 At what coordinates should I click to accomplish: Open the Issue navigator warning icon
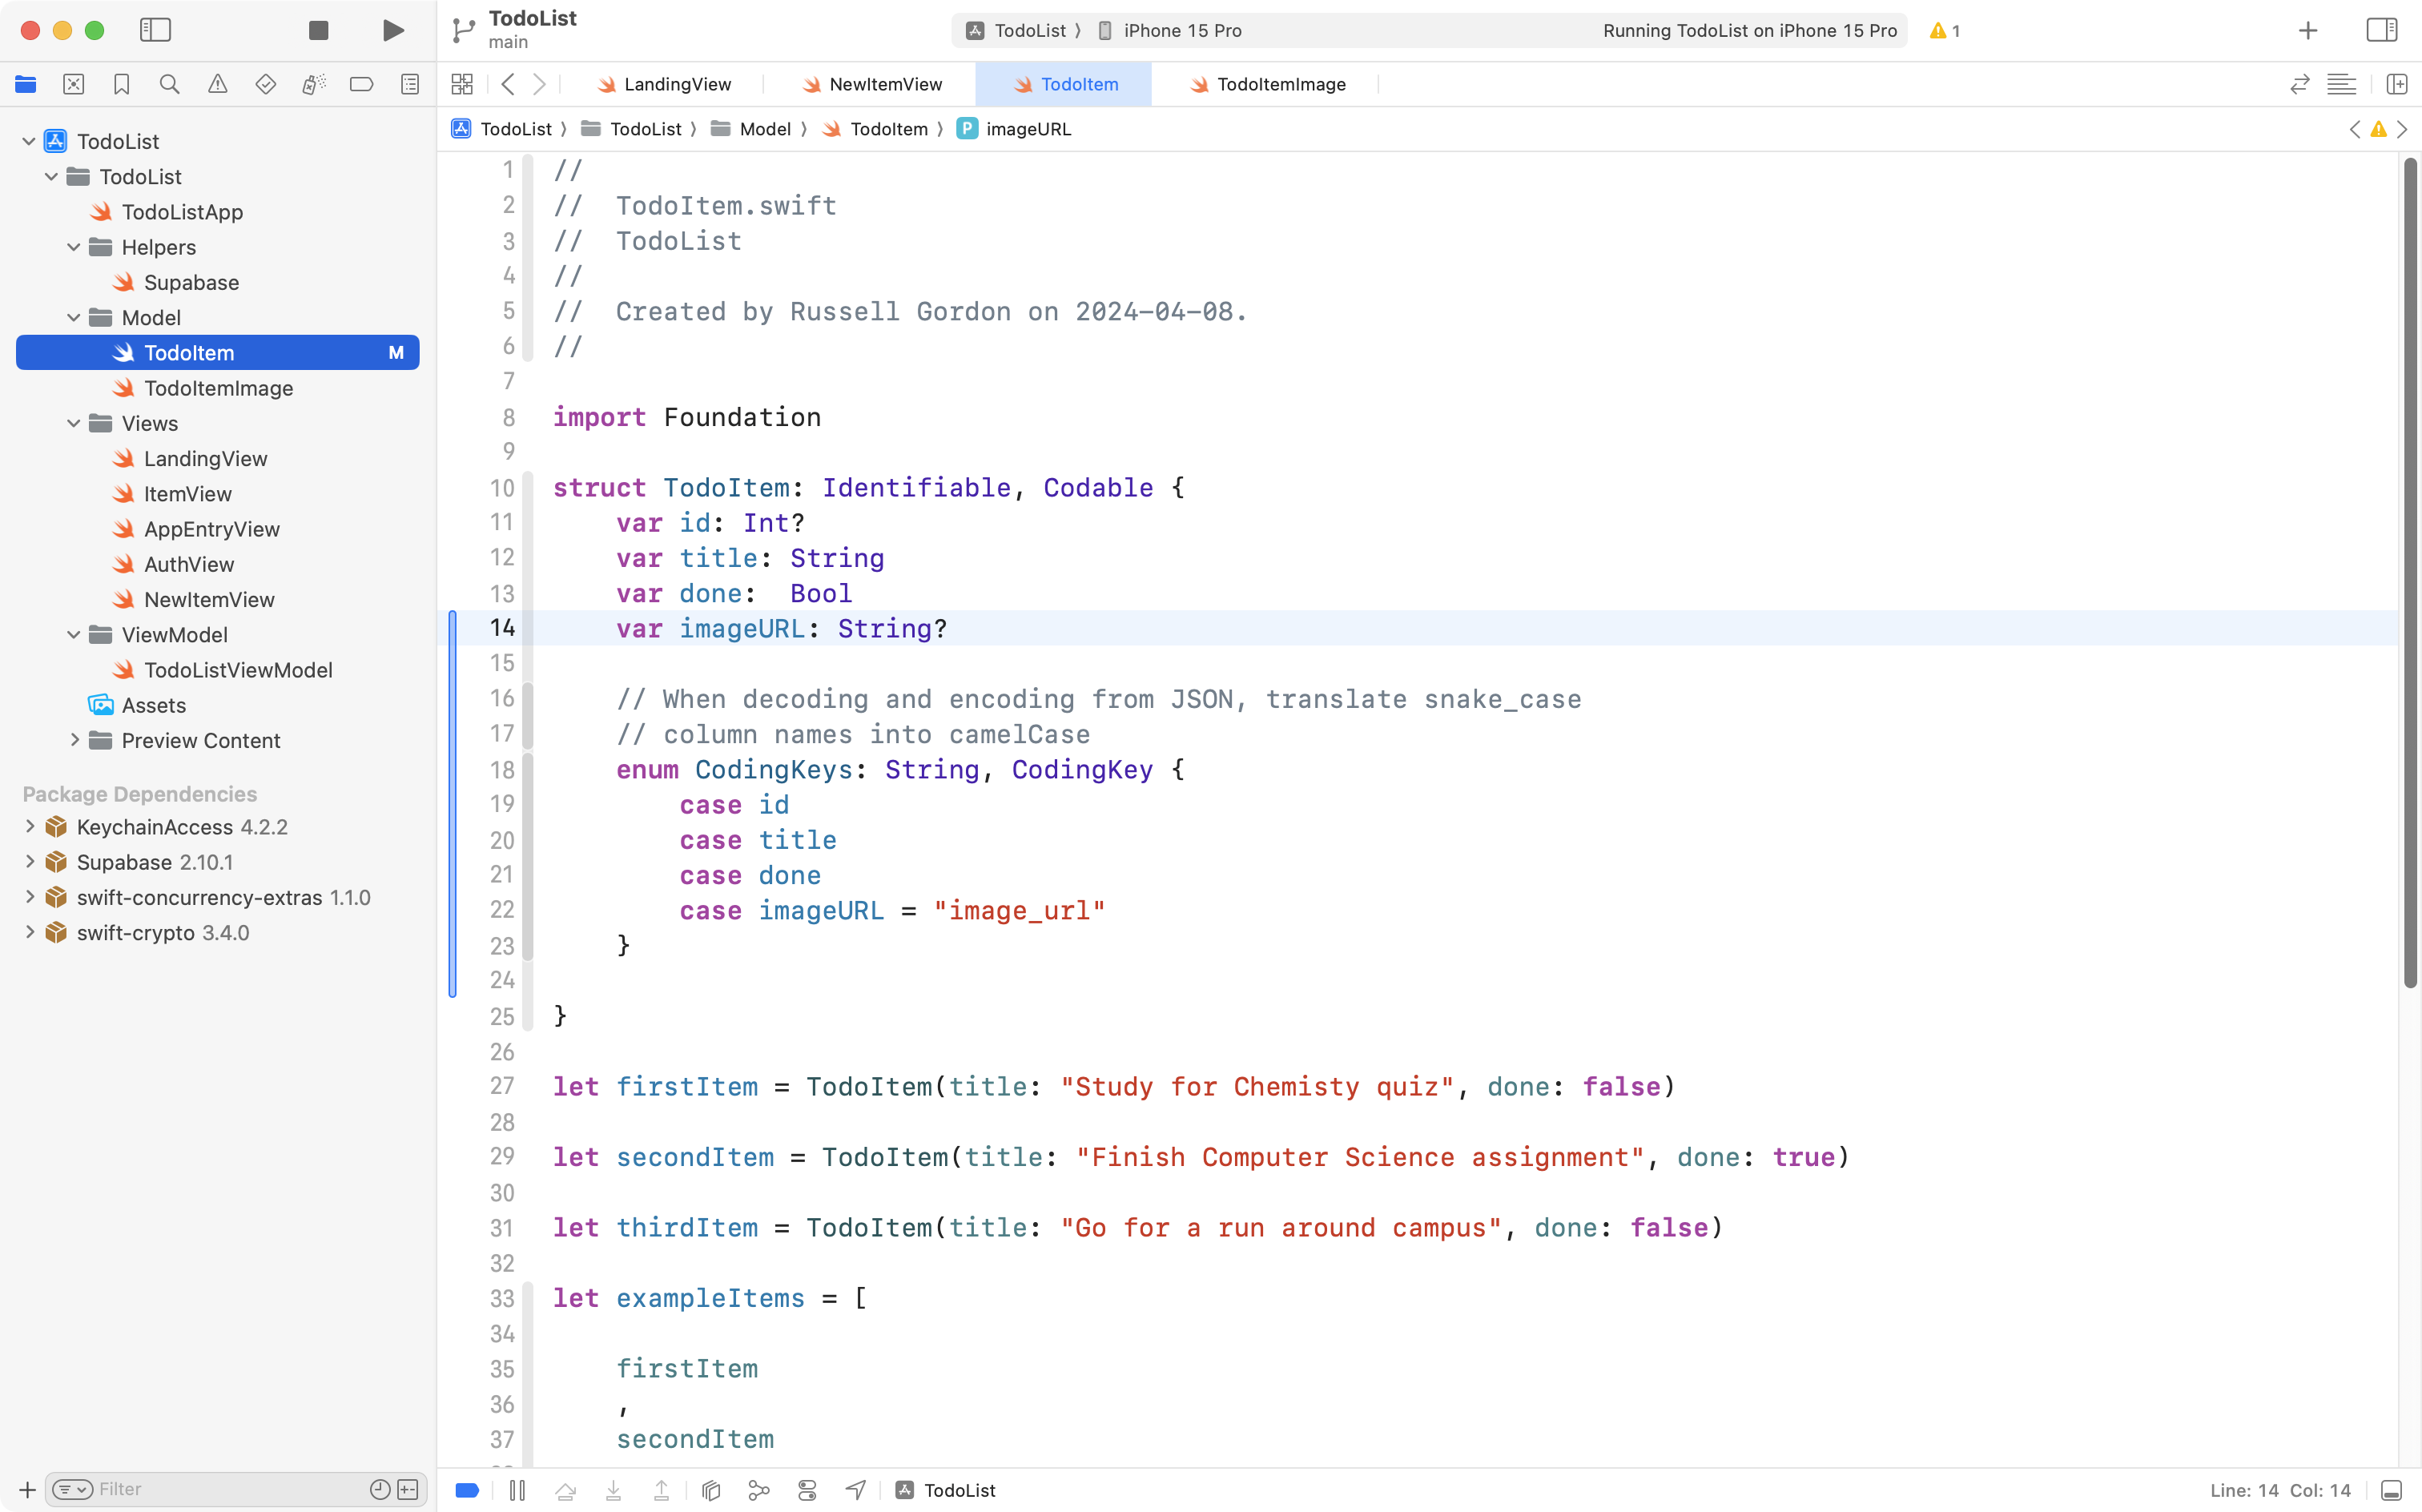click(x=217, y=84)
